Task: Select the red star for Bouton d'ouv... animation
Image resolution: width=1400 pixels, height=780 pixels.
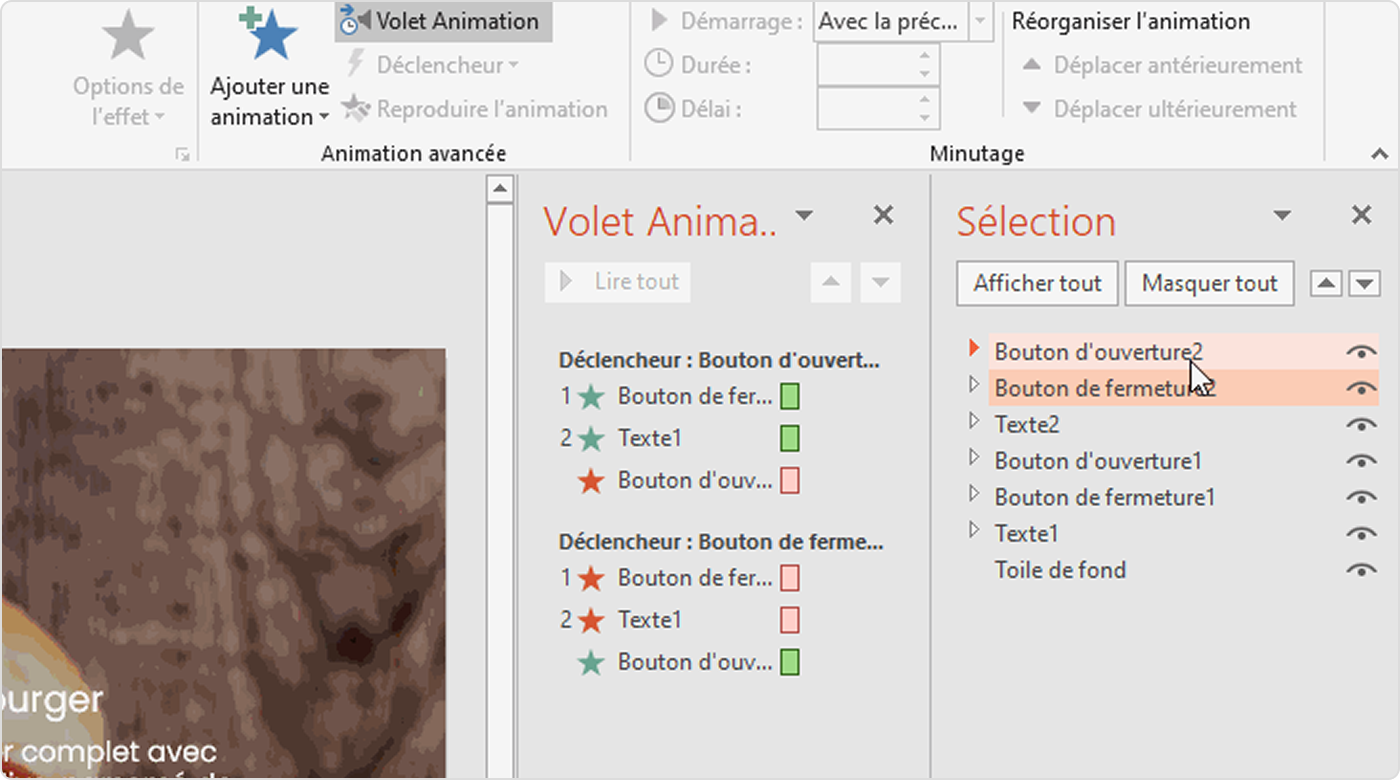Action: [591, 481]
